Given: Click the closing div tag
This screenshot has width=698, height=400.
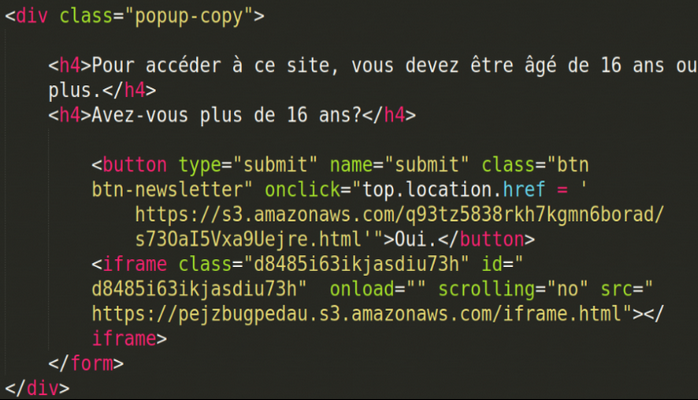Looking at the screenshot, I should [37, 388].
